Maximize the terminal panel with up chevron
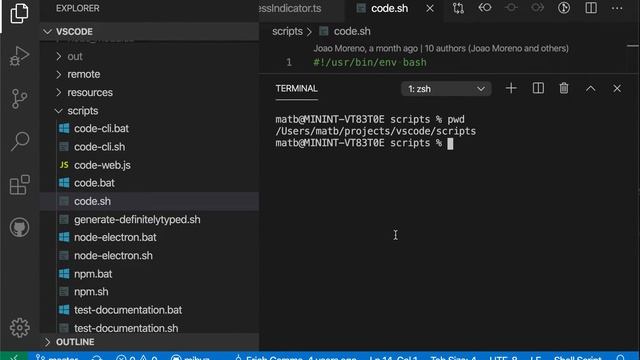This screenshot has width=640, height=360. click(x=590, y=89)
